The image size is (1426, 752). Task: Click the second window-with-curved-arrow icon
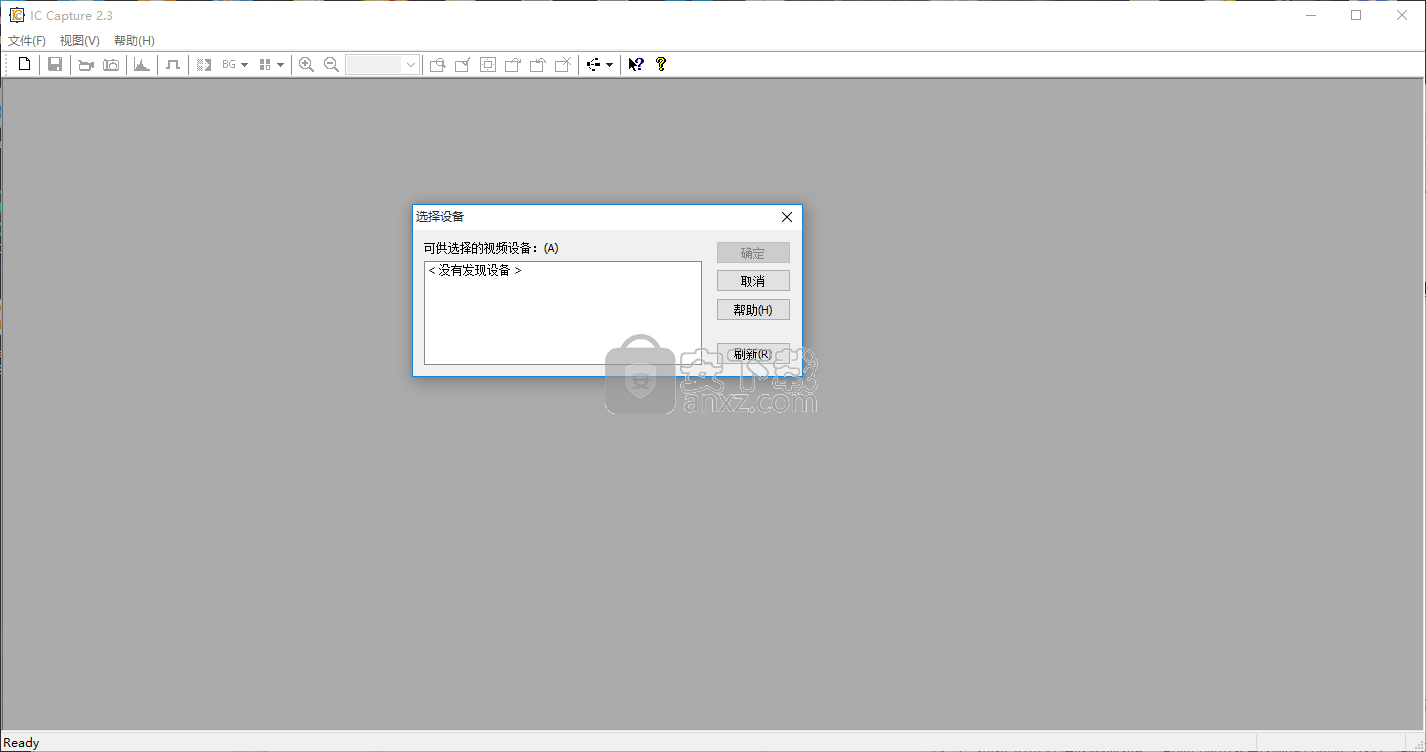pos(538,64)
